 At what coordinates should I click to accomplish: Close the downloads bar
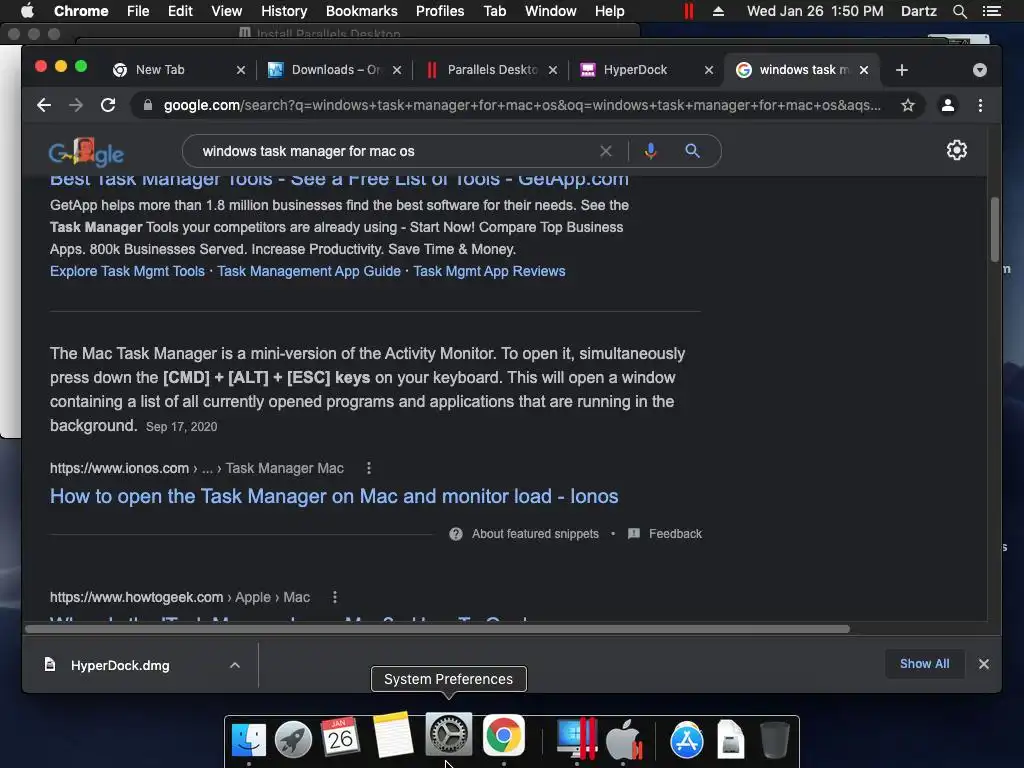pyautogui.click(x=984, y=664)
